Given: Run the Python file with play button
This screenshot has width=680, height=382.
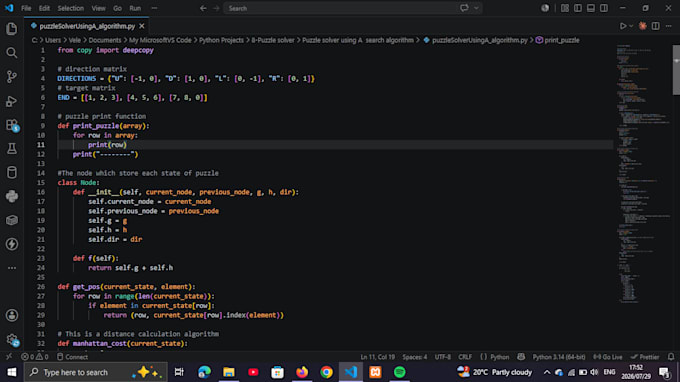Looking at the screenshot, I should coord(623,26).
